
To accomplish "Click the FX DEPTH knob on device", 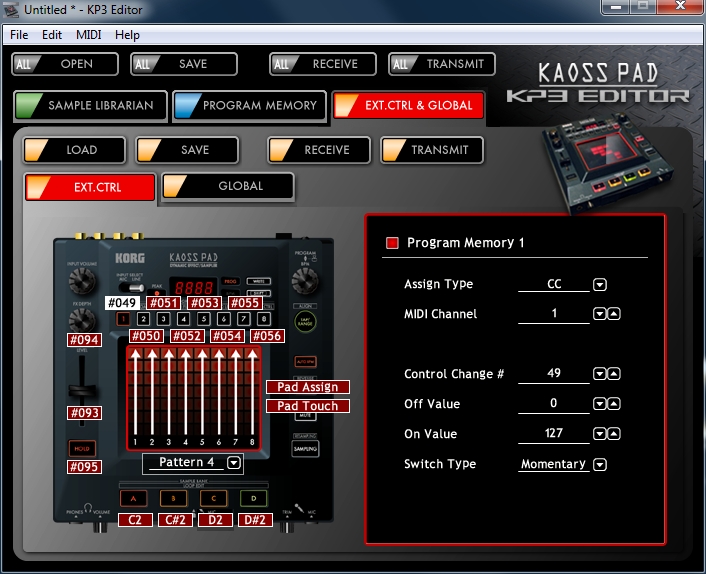I will pyautogui.click(x=82, y=320).
